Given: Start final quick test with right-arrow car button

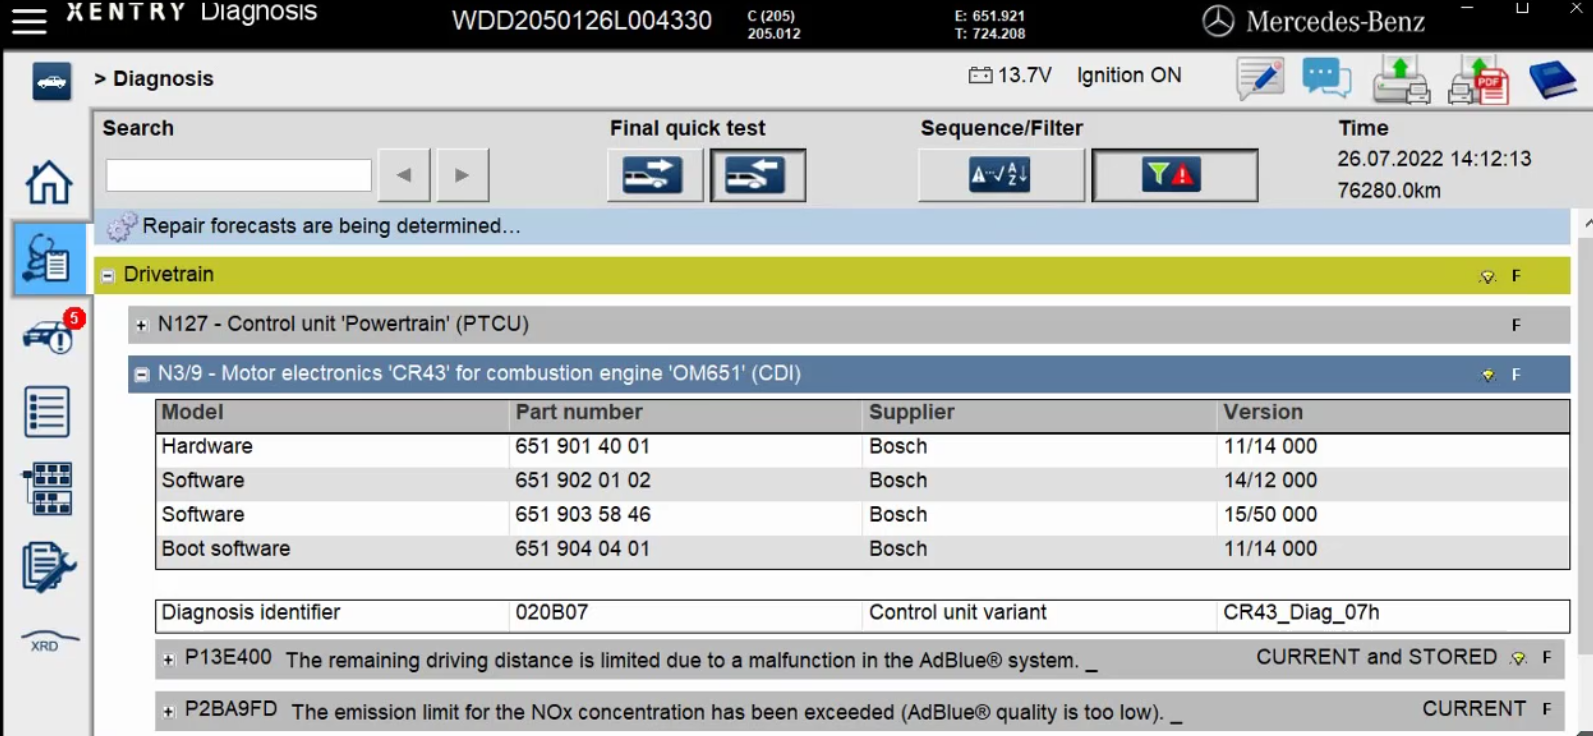Looking at the screenshot, I should pyautogui.click(x=654, y=175).
